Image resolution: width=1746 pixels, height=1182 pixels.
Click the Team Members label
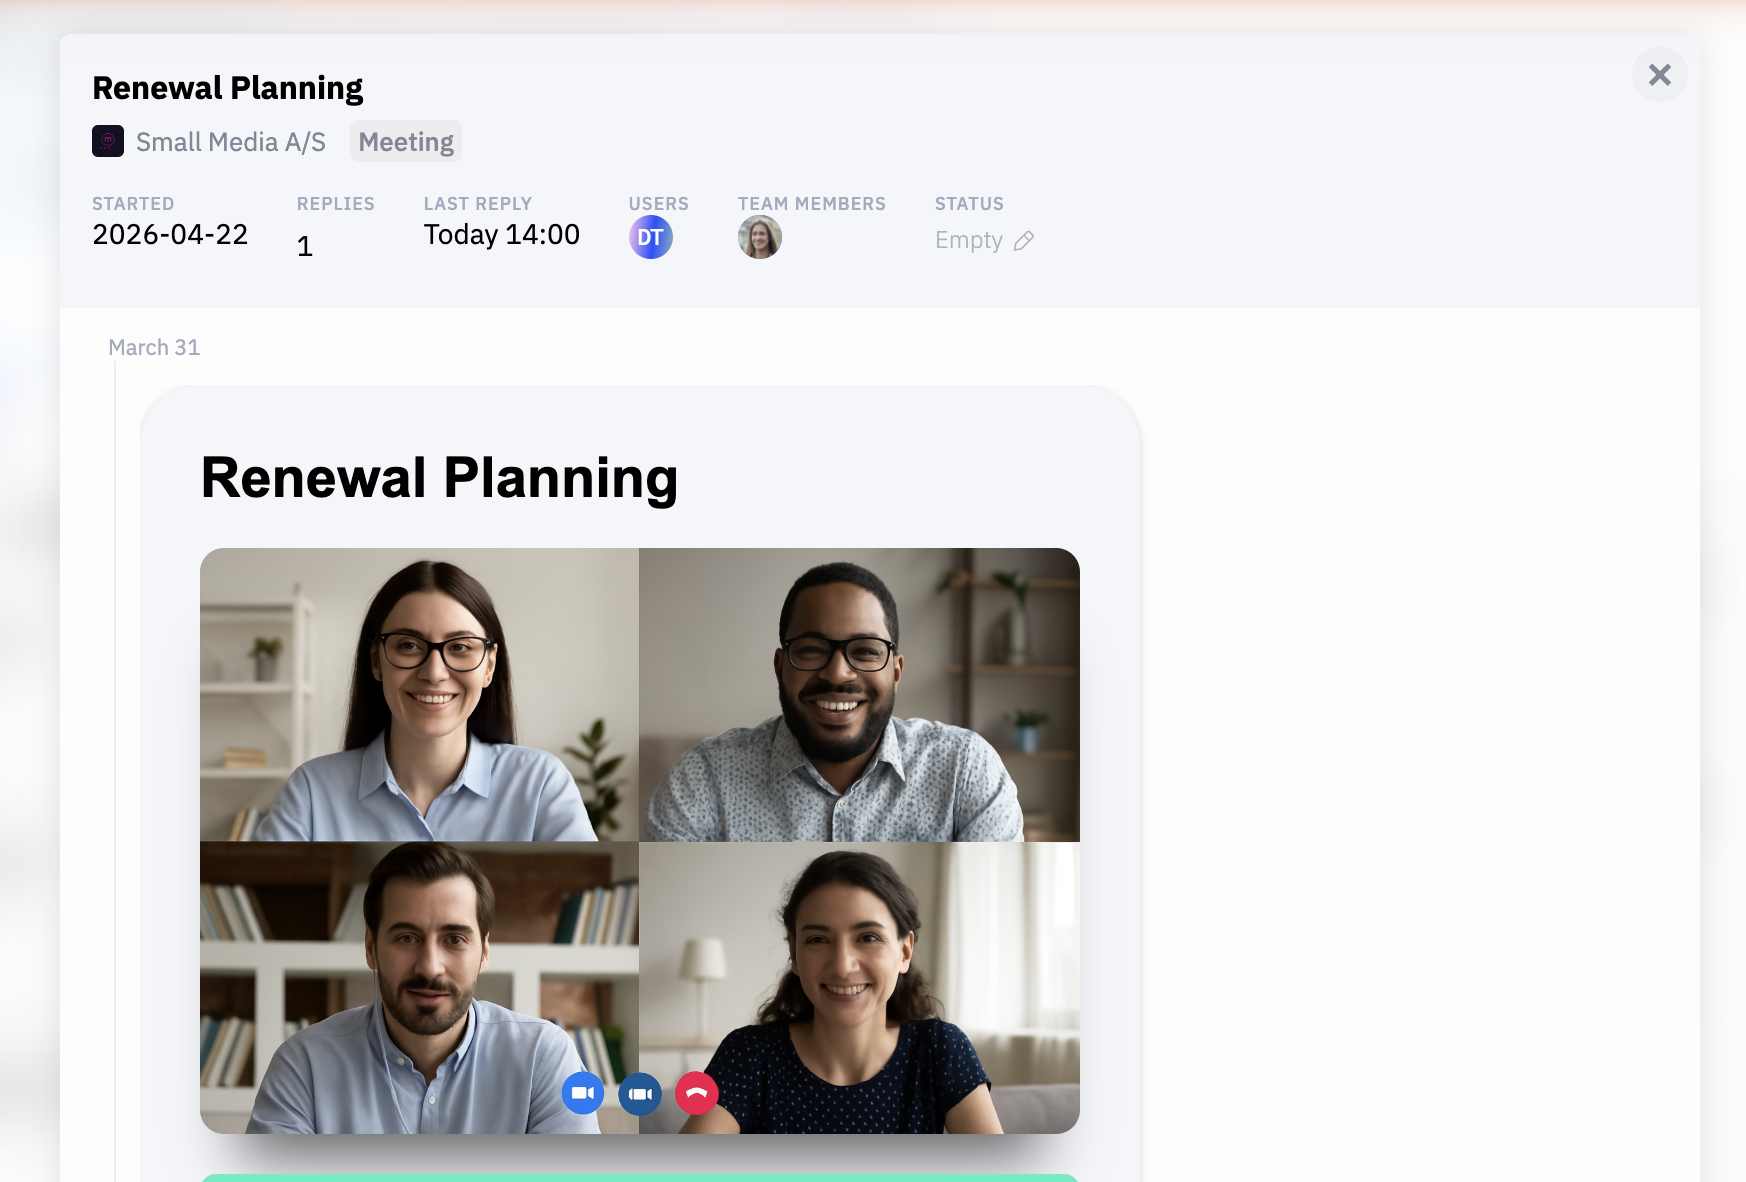tap(811, 204)
